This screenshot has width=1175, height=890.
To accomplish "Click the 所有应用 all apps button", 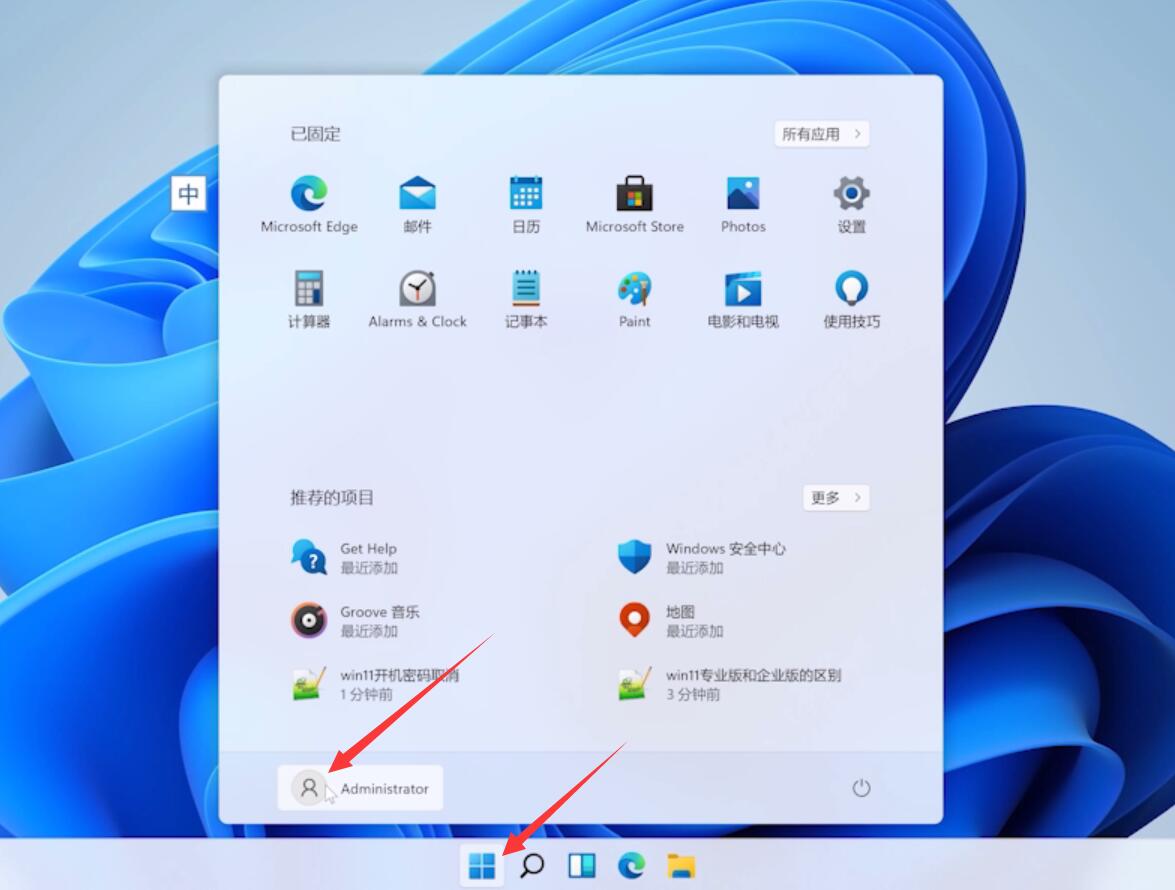I will 821,134.
